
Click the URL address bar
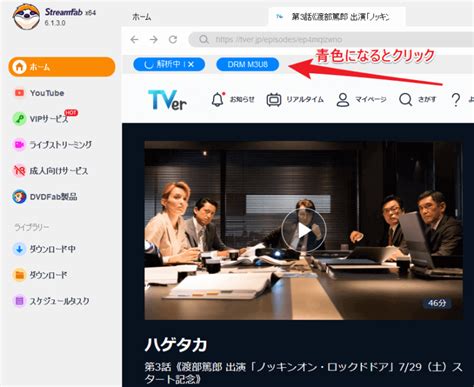(x=331, y=40)
